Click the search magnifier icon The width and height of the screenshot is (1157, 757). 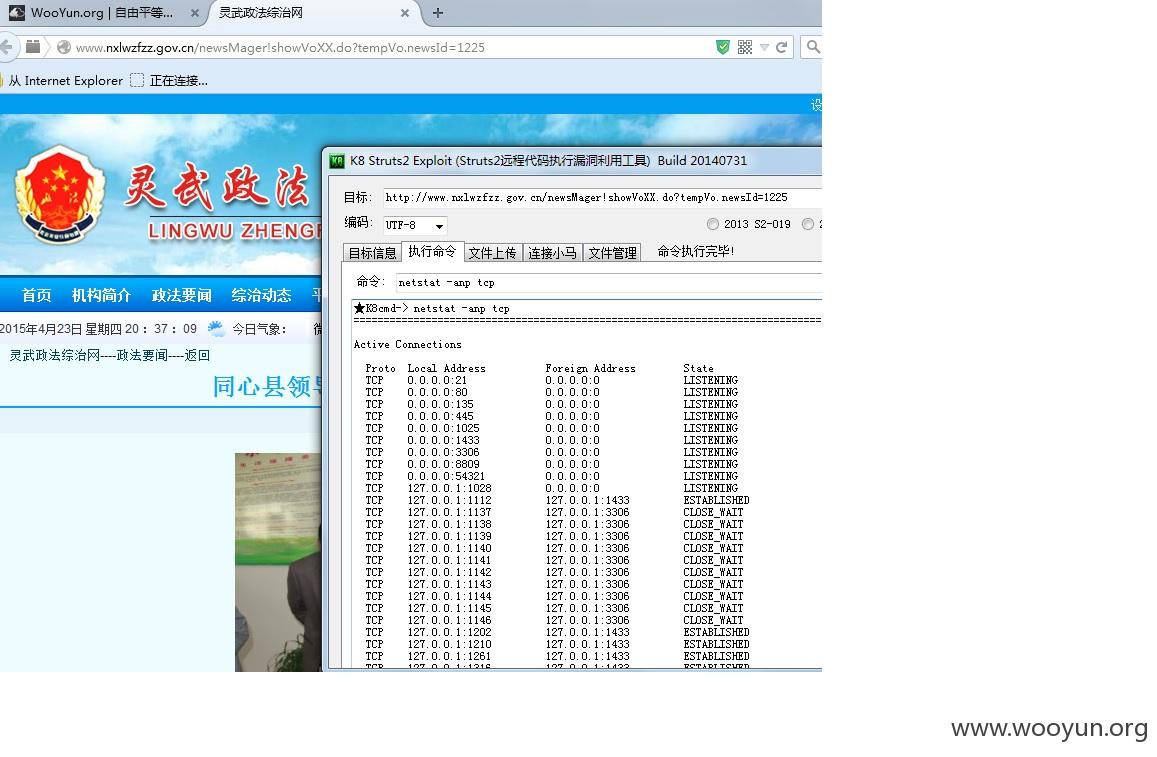pos(812,47)
